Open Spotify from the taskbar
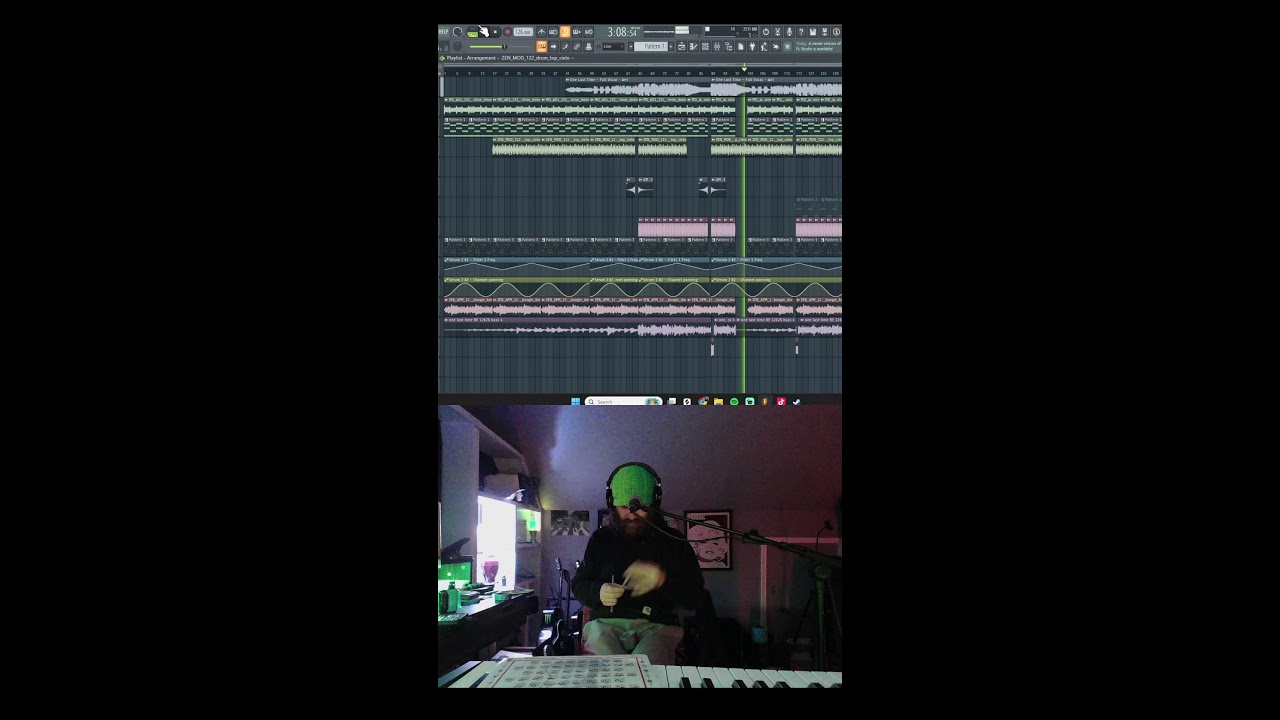 coord(734,401)
